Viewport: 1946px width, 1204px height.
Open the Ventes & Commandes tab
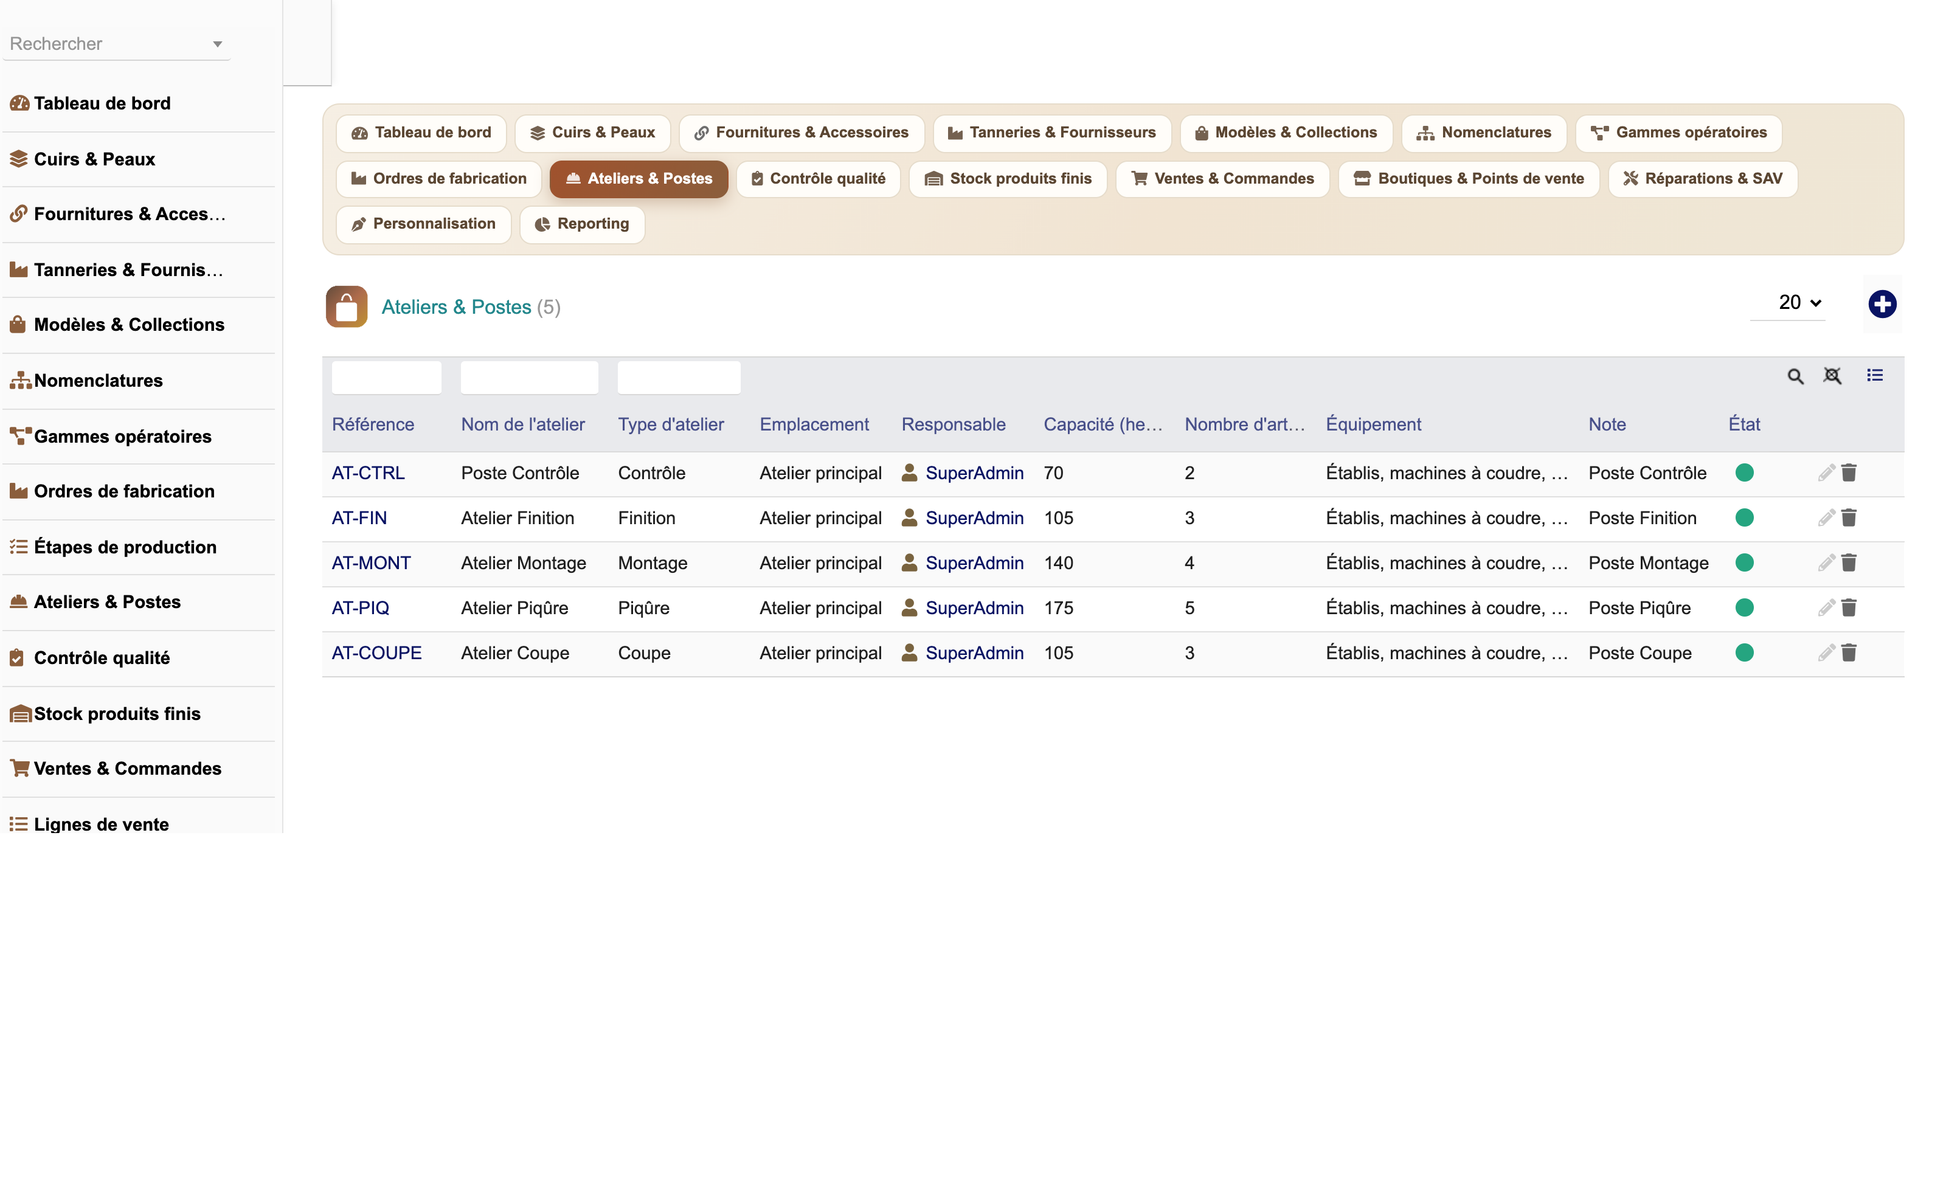click(x=1222, y=179)
